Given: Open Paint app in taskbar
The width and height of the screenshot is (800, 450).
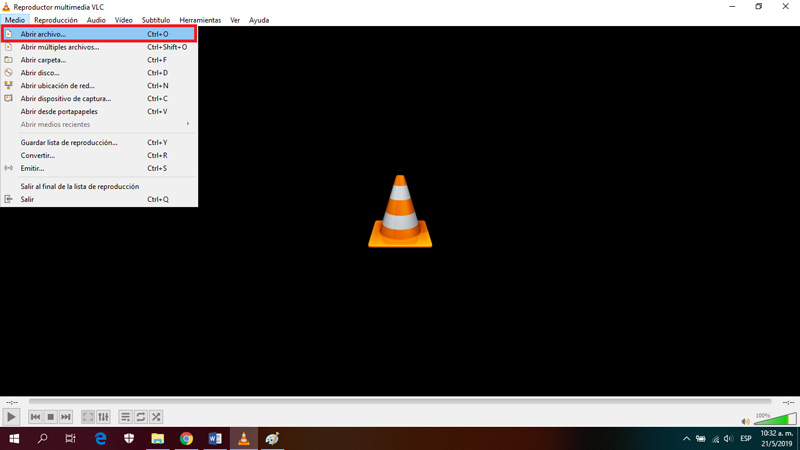Looking at the screenshot, I should 272,439.
